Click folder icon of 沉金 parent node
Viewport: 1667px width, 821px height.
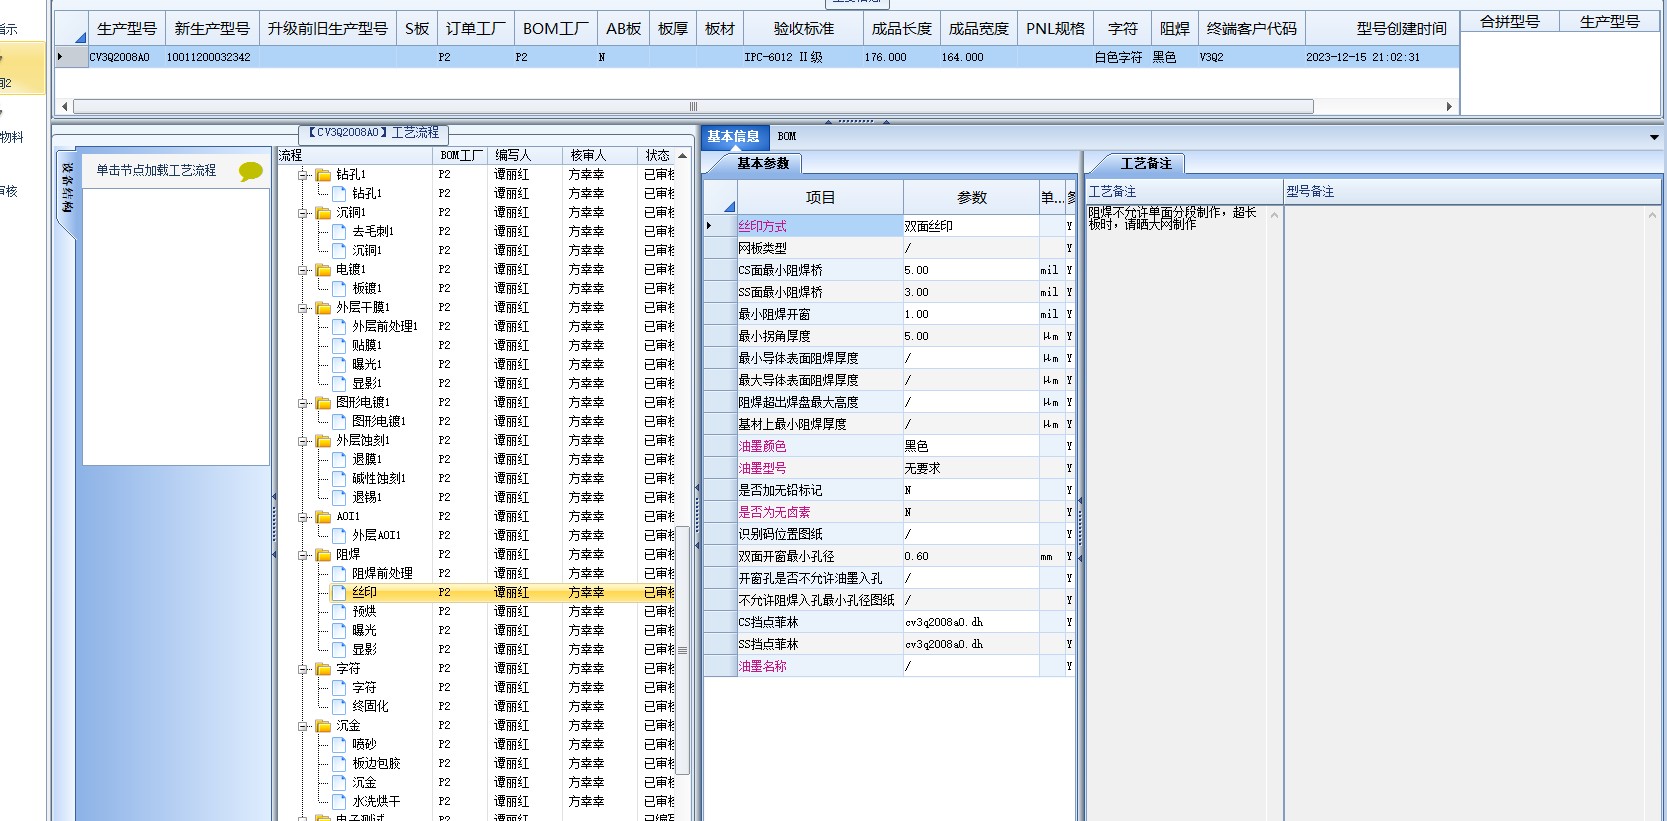click(x=323, y=726)
